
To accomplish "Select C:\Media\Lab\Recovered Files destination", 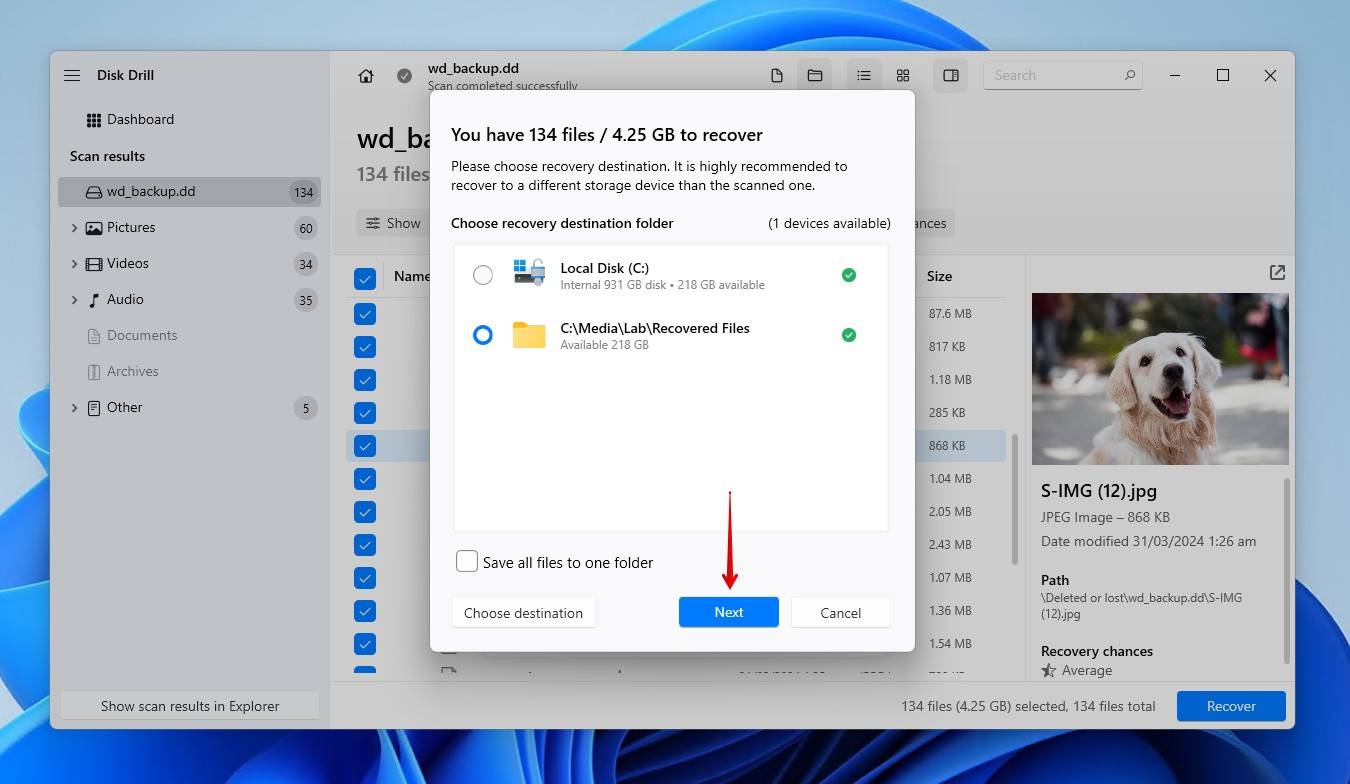I will tap(483, 335).
